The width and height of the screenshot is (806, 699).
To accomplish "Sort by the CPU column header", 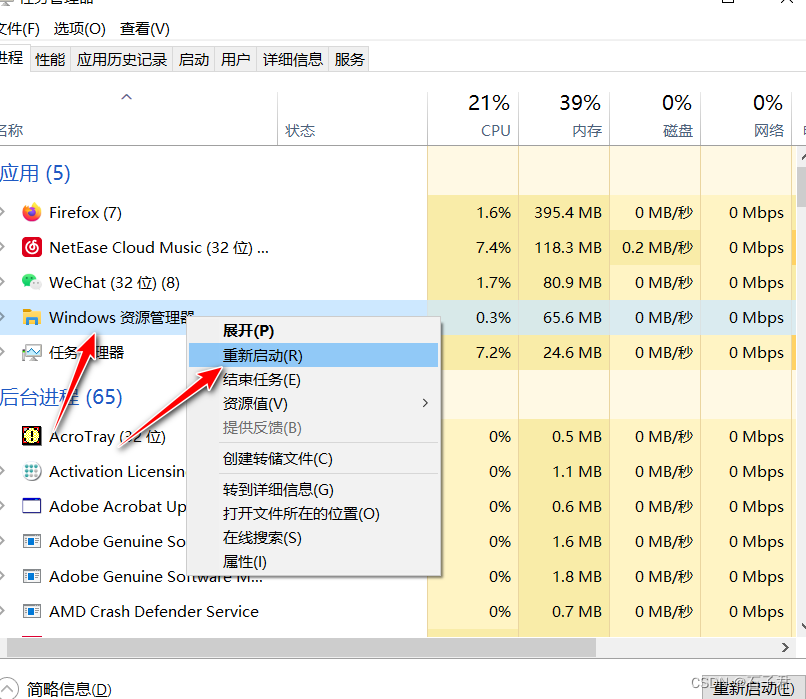I will click(473, 118).
